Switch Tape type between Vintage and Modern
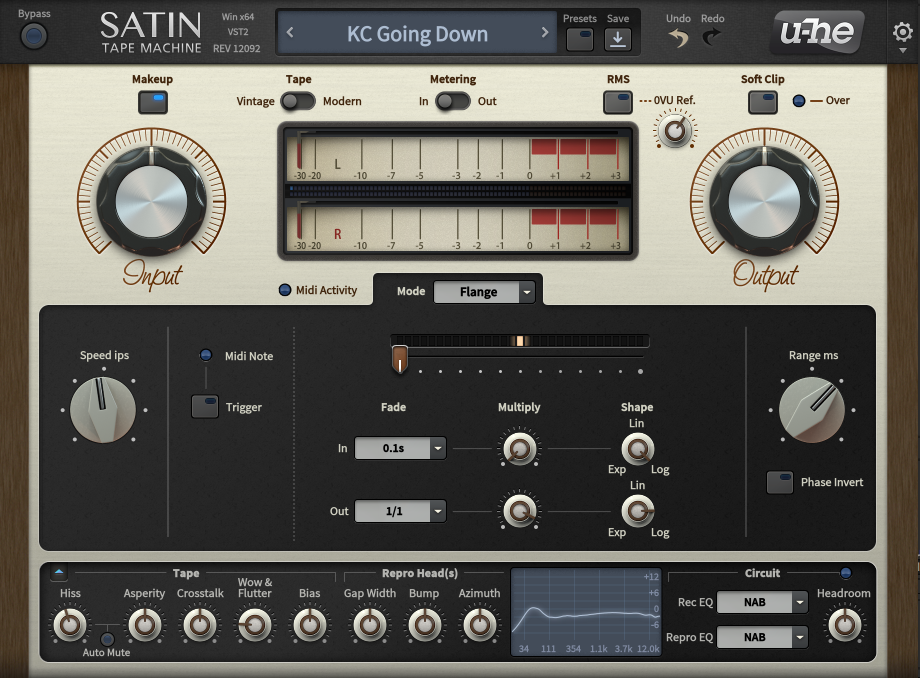 (298, 101)
